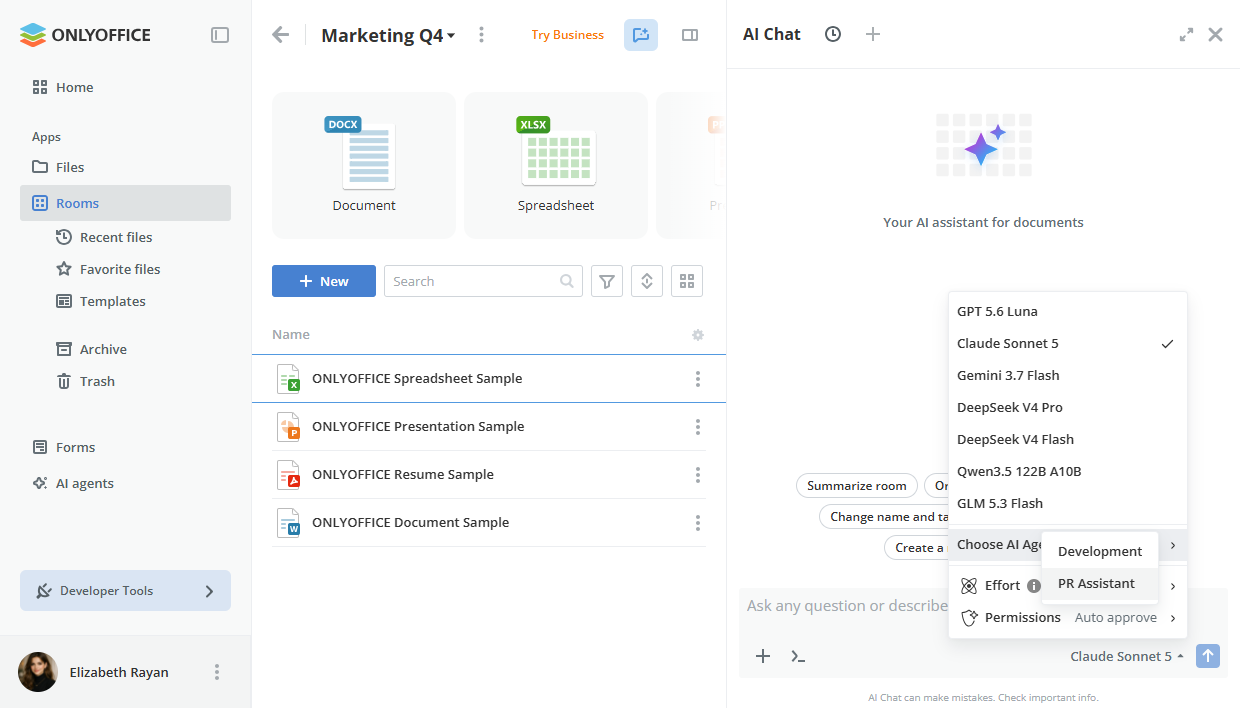Open table column settings gear
The width and height of the screenshot is (1240, 708).
[698, 335]
